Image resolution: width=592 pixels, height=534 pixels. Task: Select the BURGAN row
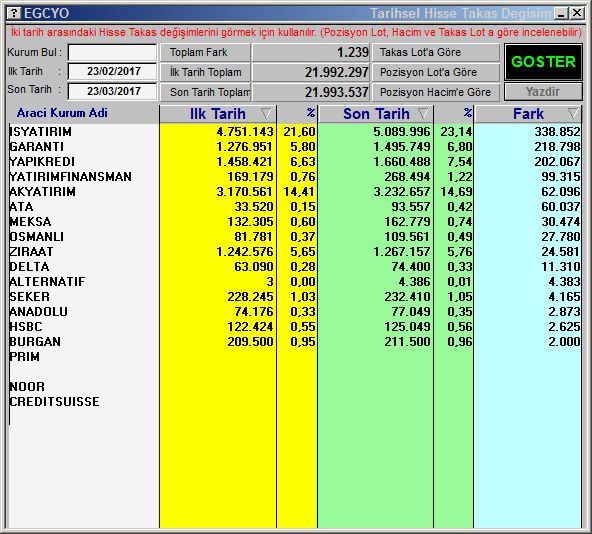click(x=294, y=342)
